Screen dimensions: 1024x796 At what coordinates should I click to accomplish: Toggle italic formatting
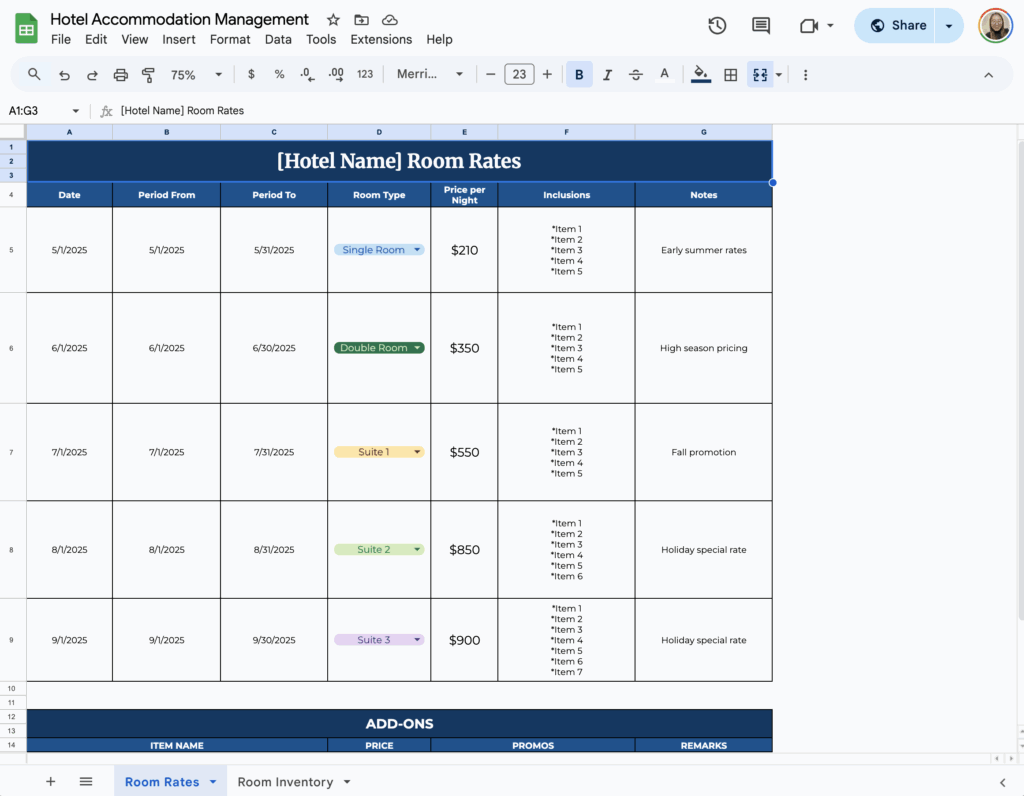608,74
